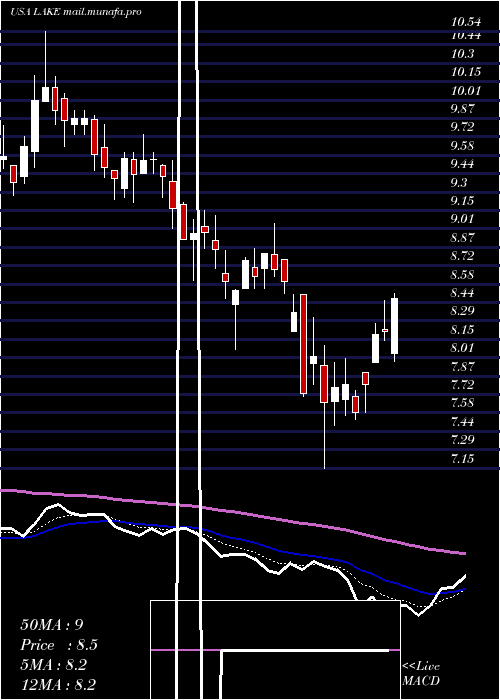Click the 7.15 price axis label
This screenshot has width=500, height=700.
click(x=462, y=458)
